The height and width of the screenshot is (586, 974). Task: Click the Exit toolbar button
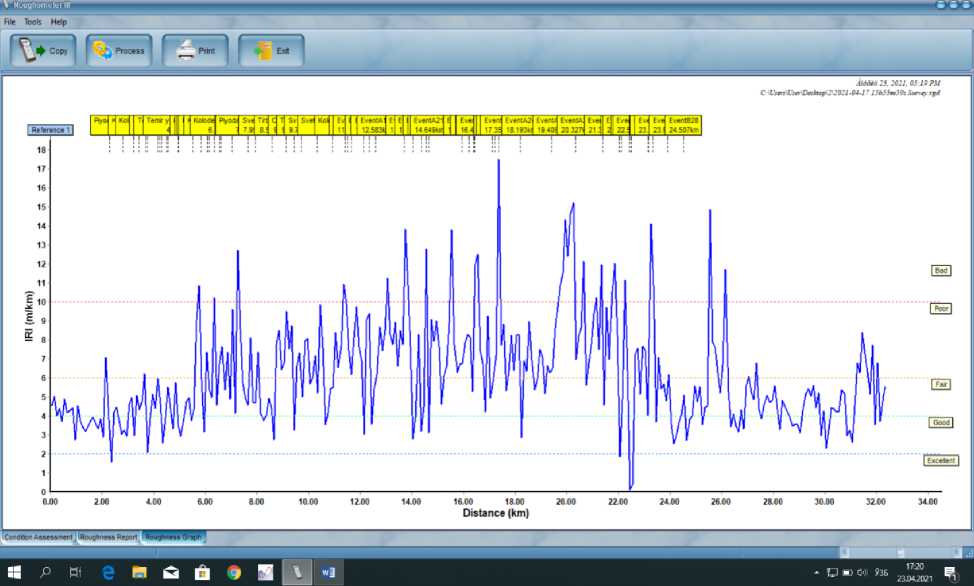tap(271, 50)
